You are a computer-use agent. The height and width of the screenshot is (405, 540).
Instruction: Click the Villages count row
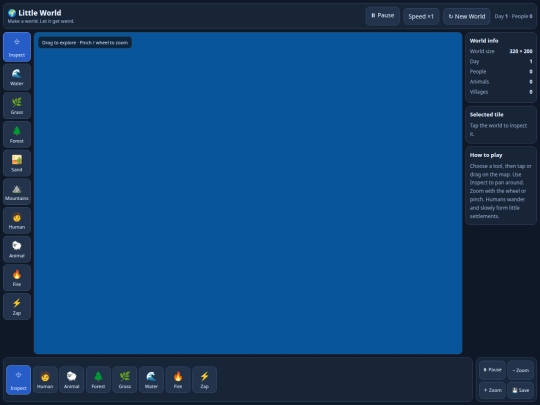tap(501, 92)
